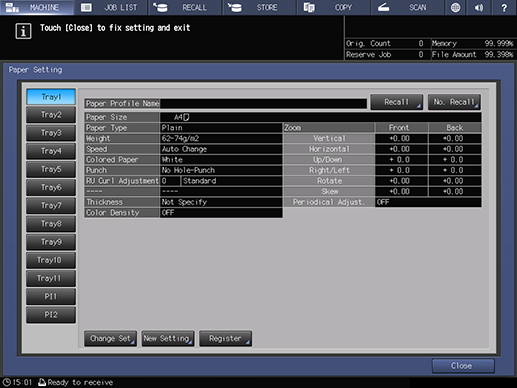517x388 pixels.
Task: Open the No. Recall button
Action: pos(454,102)
